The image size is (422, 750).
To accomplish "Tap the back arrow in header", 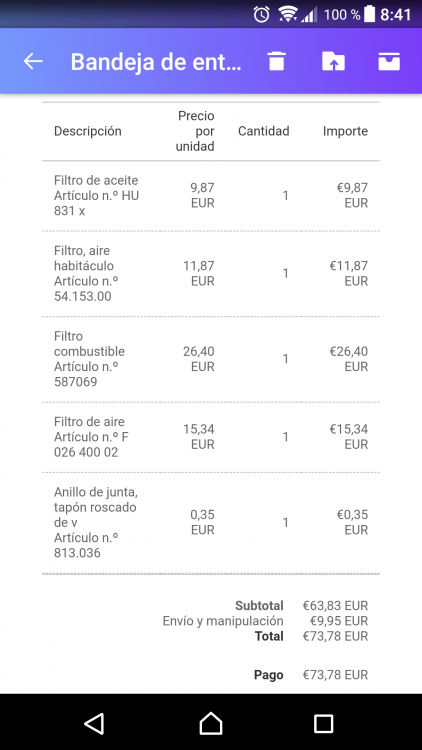I will pos(33,61).
